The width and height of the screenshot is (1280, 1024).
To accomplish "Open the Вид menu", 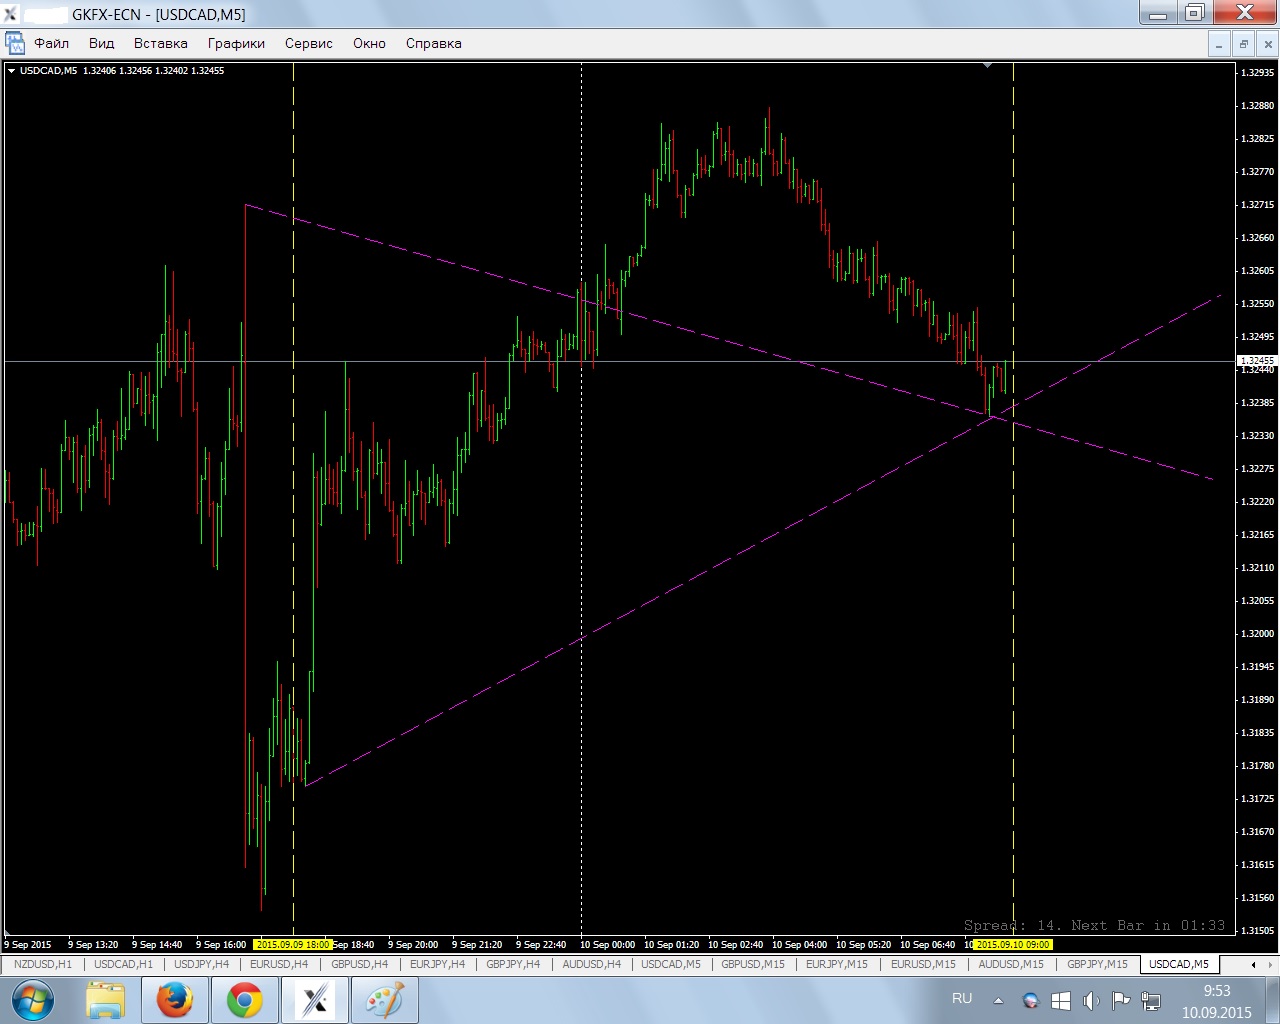I will point(101,43).
